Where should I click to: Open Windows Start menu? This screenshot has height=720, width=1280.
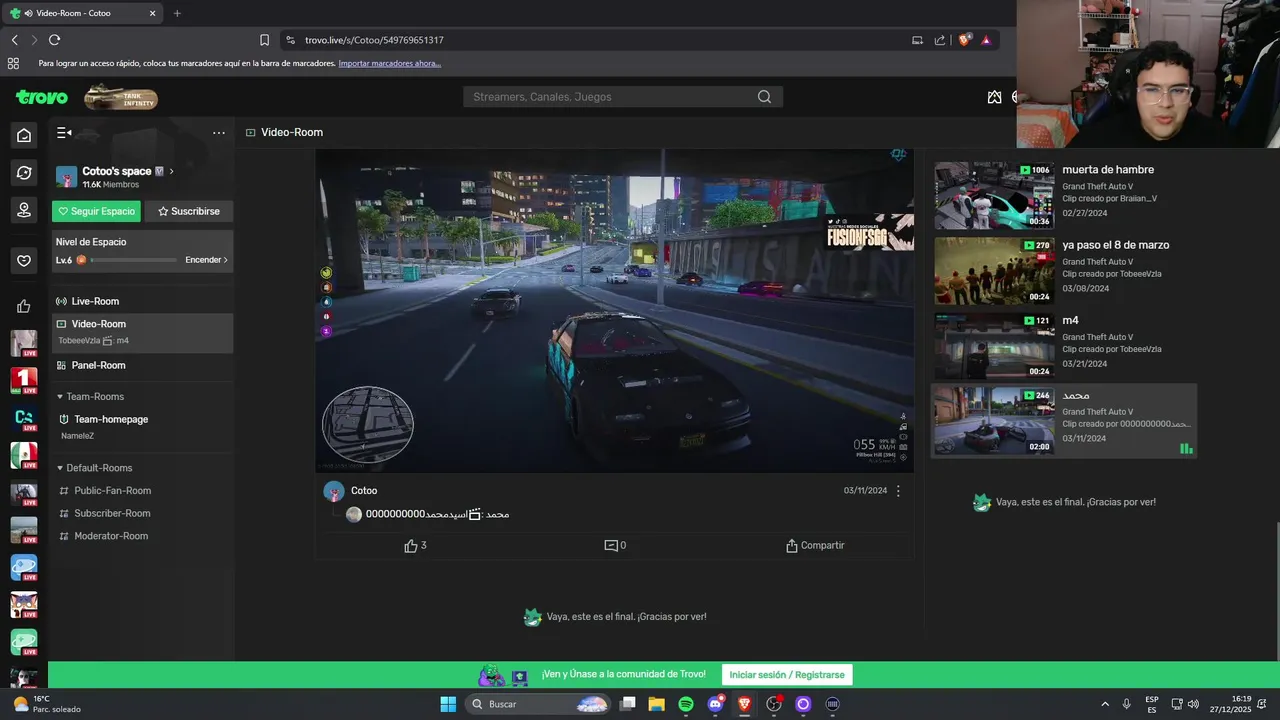(448, 704)
